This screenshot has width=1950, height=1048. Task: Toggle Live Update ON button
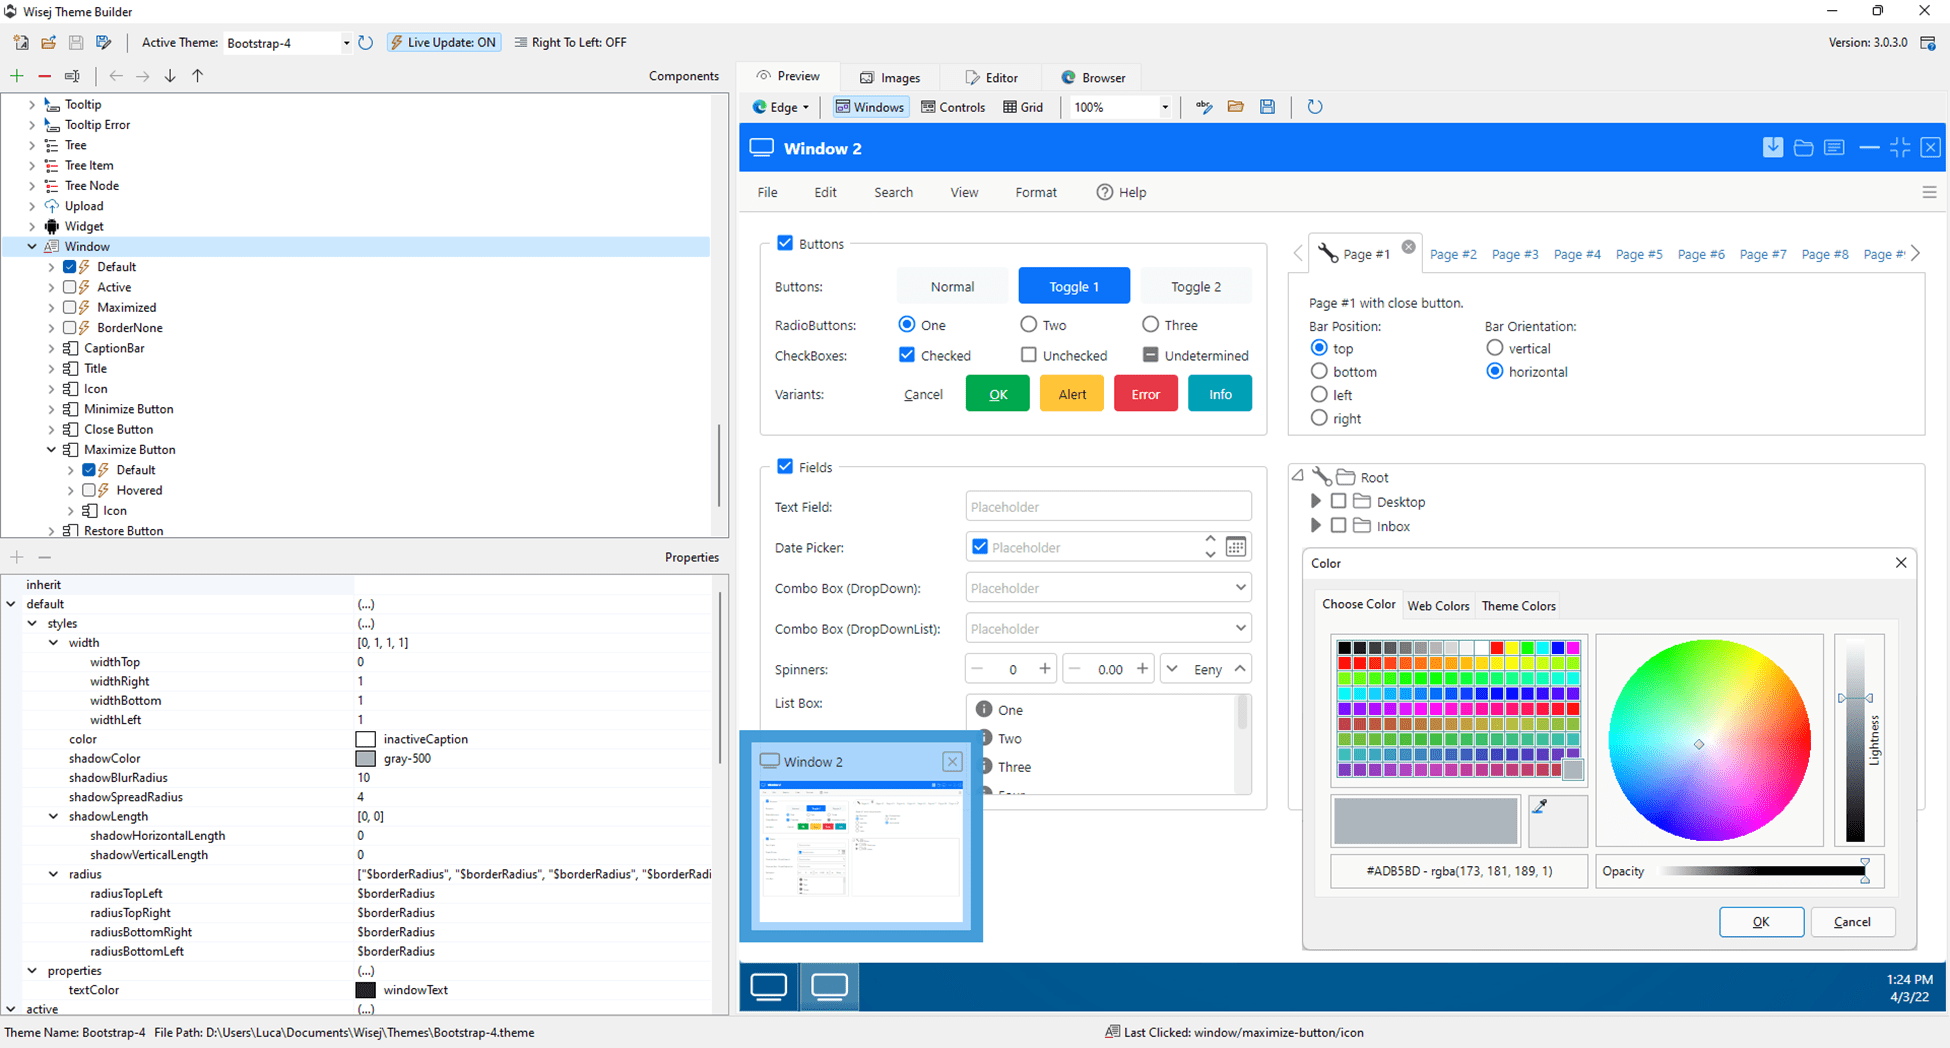[443, 43]
